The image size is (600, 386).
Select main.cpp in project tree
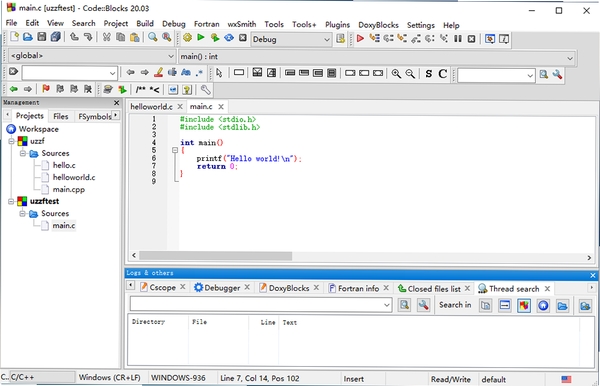(x=69, y=189)
